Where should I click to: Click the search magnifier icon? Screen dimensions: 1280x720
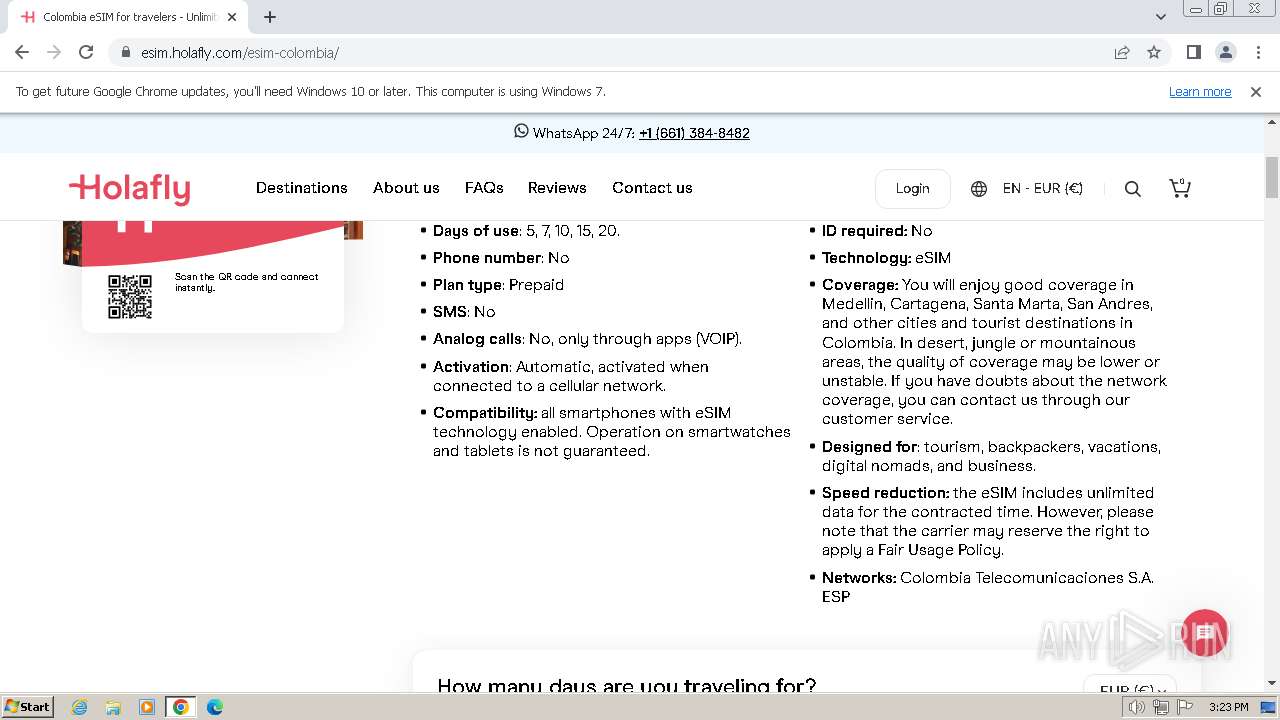point(1132,189)
